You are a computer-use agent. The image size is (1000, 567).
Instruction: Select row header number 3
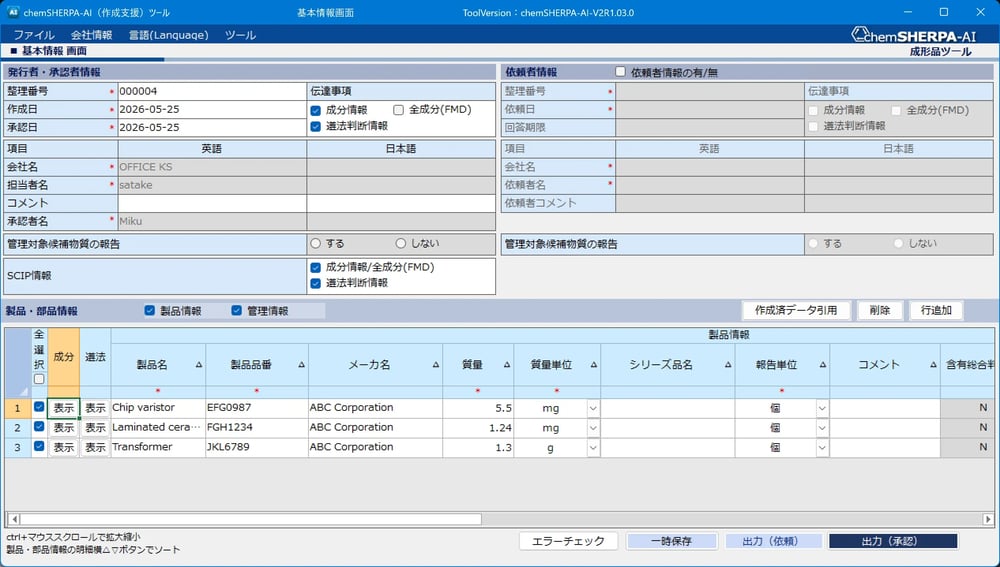coord(18,448)
